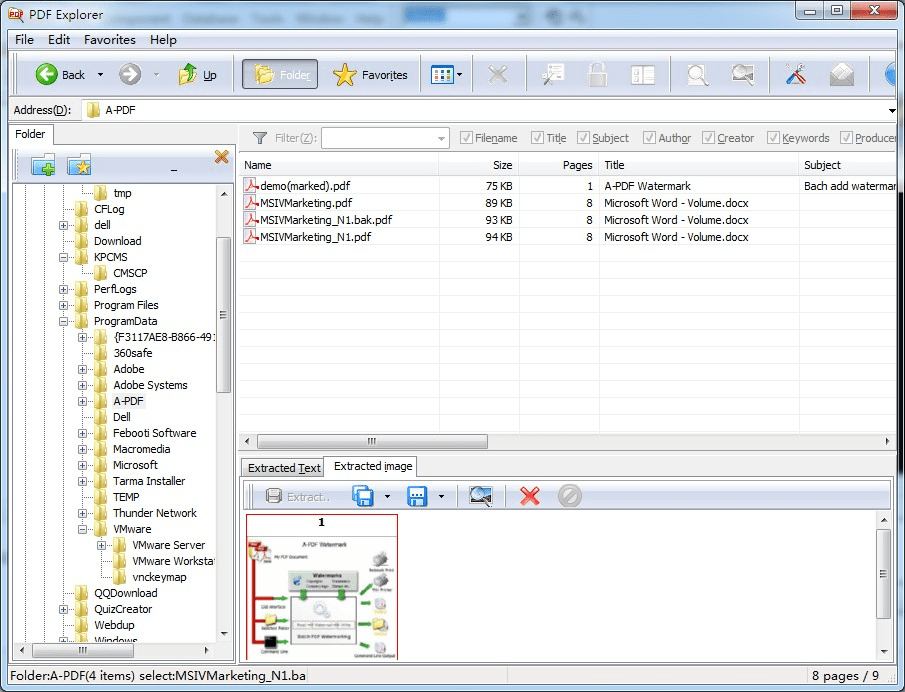Select the PDF properties panel icon
The height and width of the screenshot is (692, 905).
641,75
